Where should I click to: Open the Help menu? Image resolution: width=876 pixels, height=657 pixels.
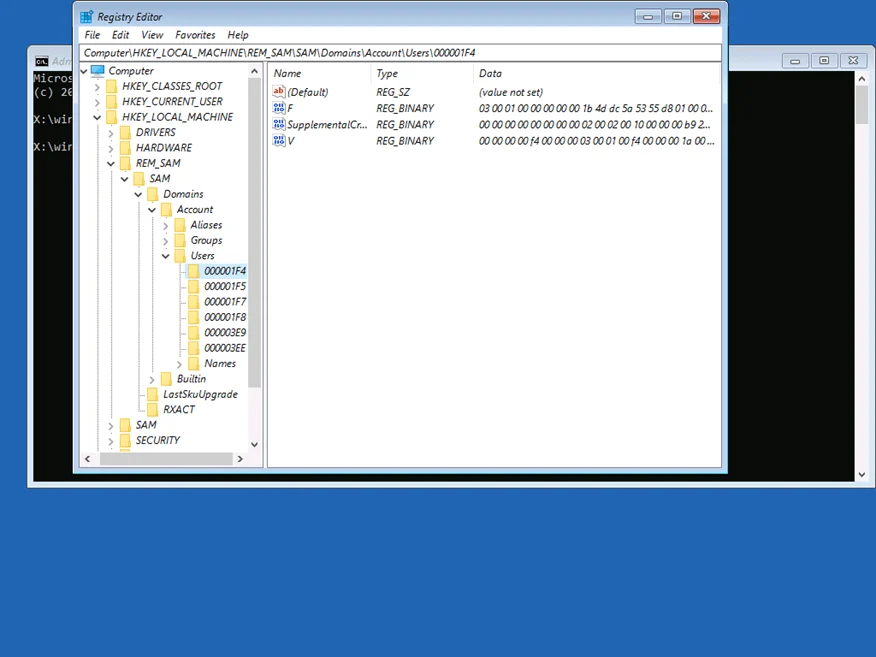[x=237, y=35]
